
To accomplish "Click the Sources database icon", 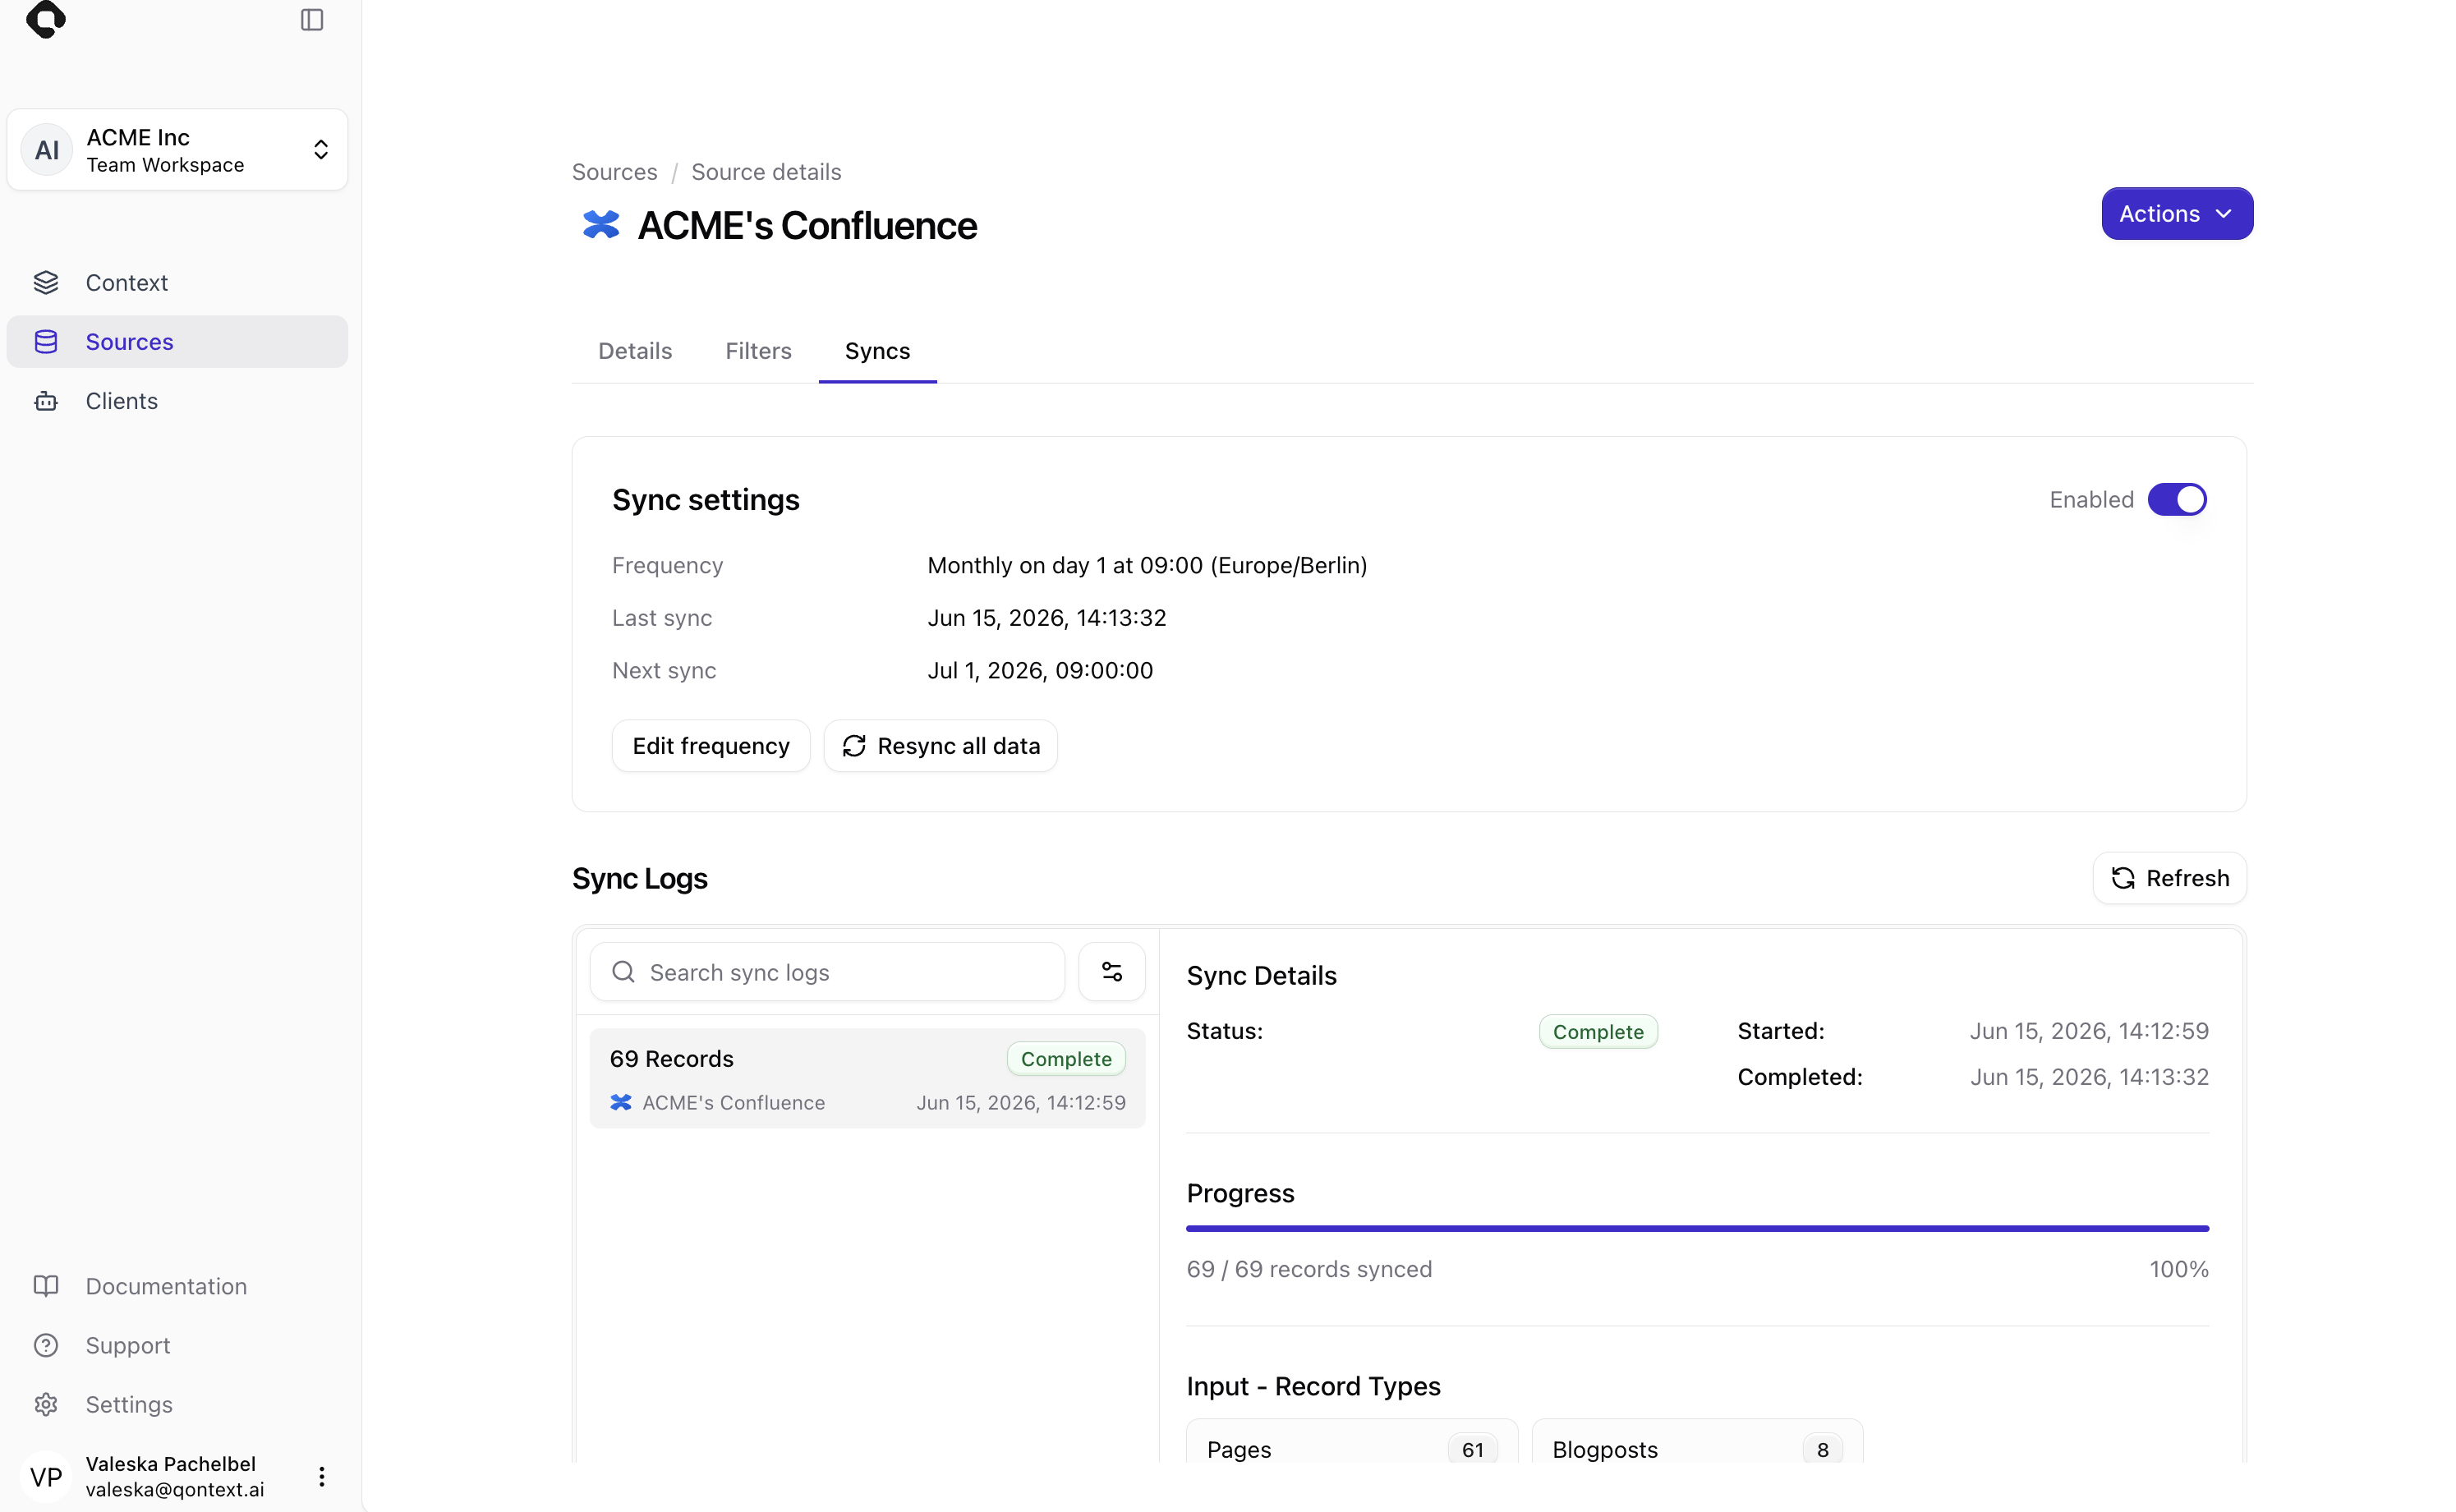I will (x=46, y=342).
